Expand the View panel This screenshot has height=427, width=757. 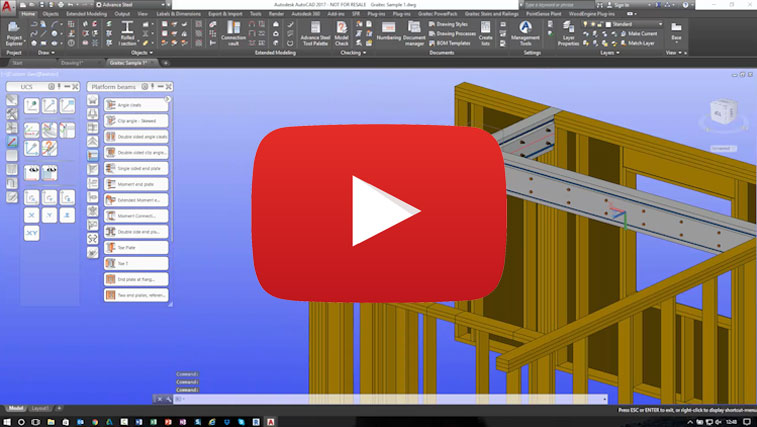(x=673, y=53)
